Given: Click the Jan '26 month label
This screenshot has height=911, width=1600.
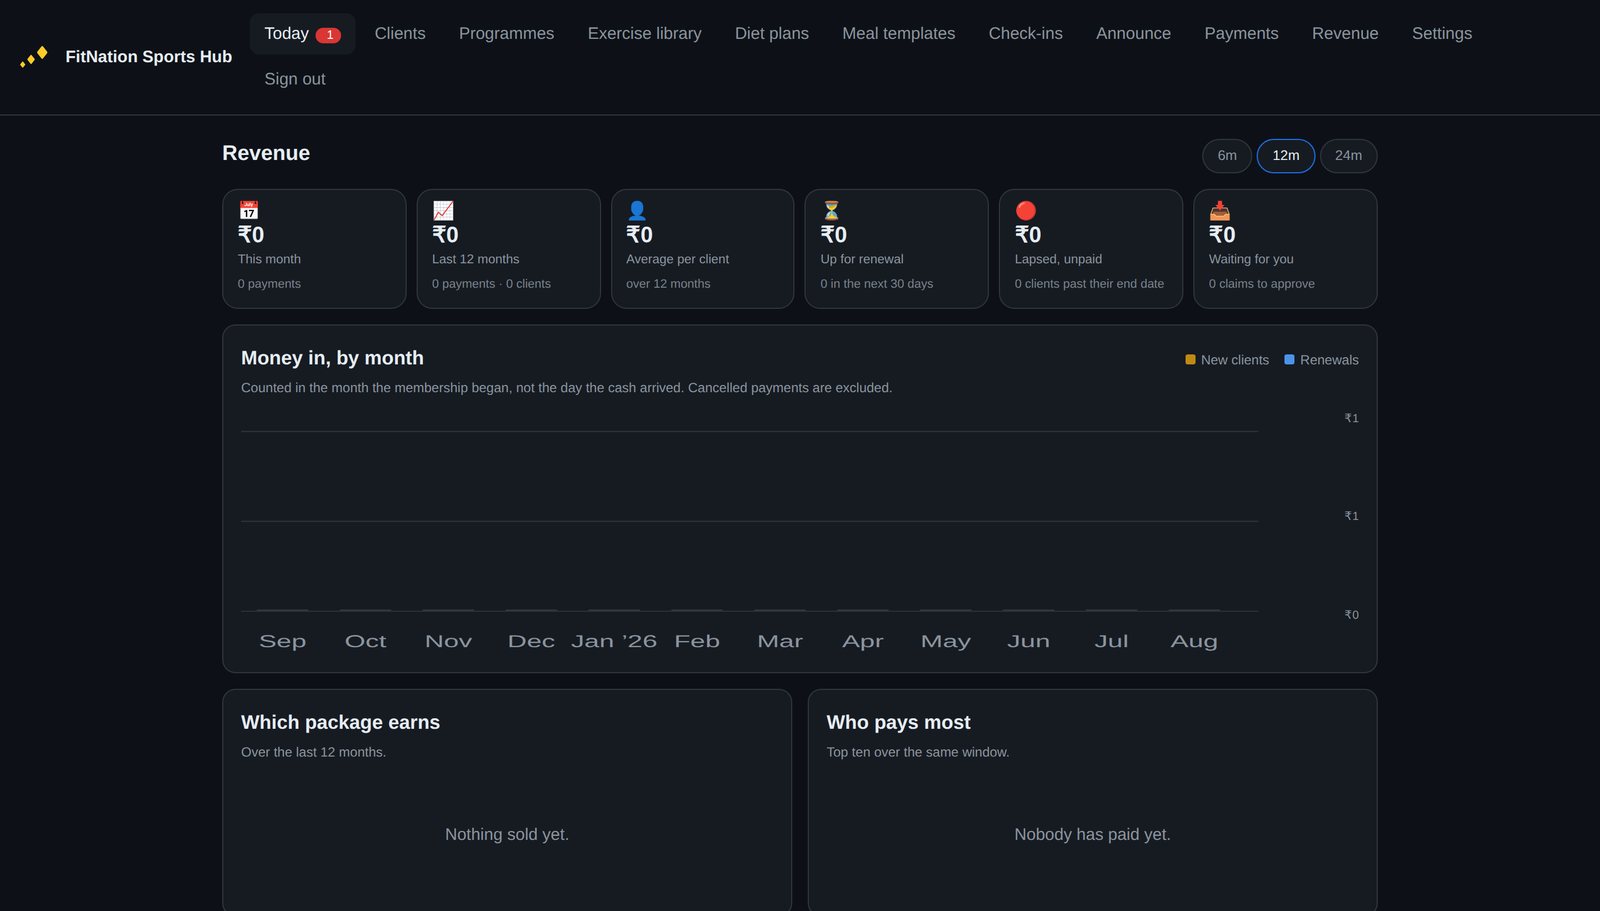Looking at the screenshot, I should [614, 641].
